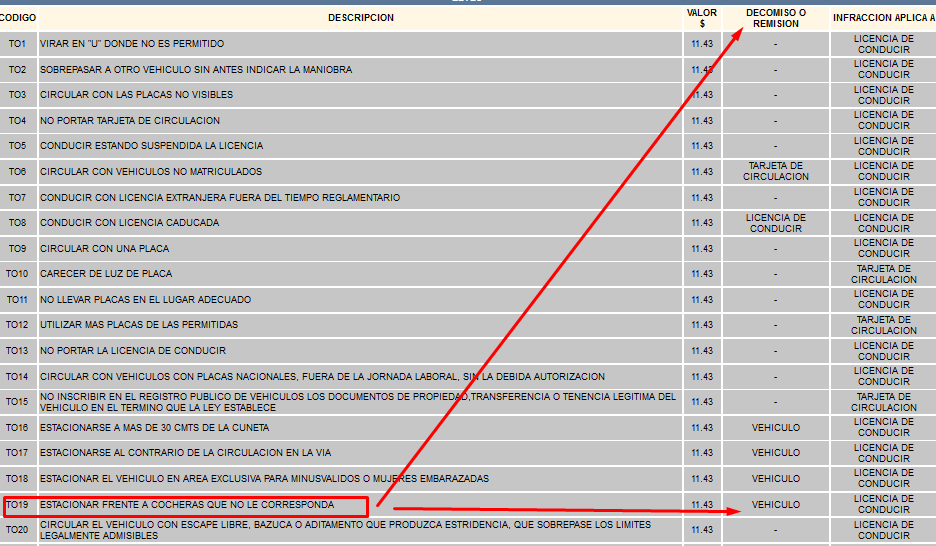The width and height of the screenshot is (936, 546).
Task: Click 'TARJETA DE CIRCULACION' infraccion in TO10 row
Action: pos(883,274)
